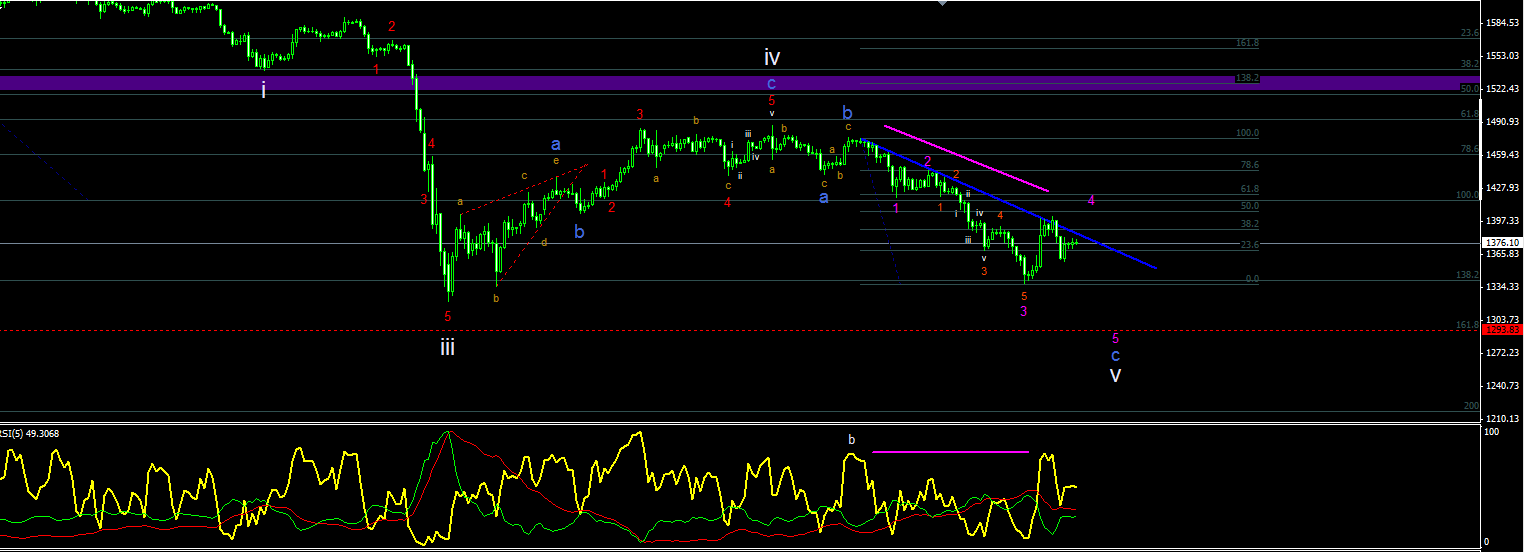Click the 1584.53 value on price scale
Viewport: 1524px width, 552px height.
point(1503,22)
